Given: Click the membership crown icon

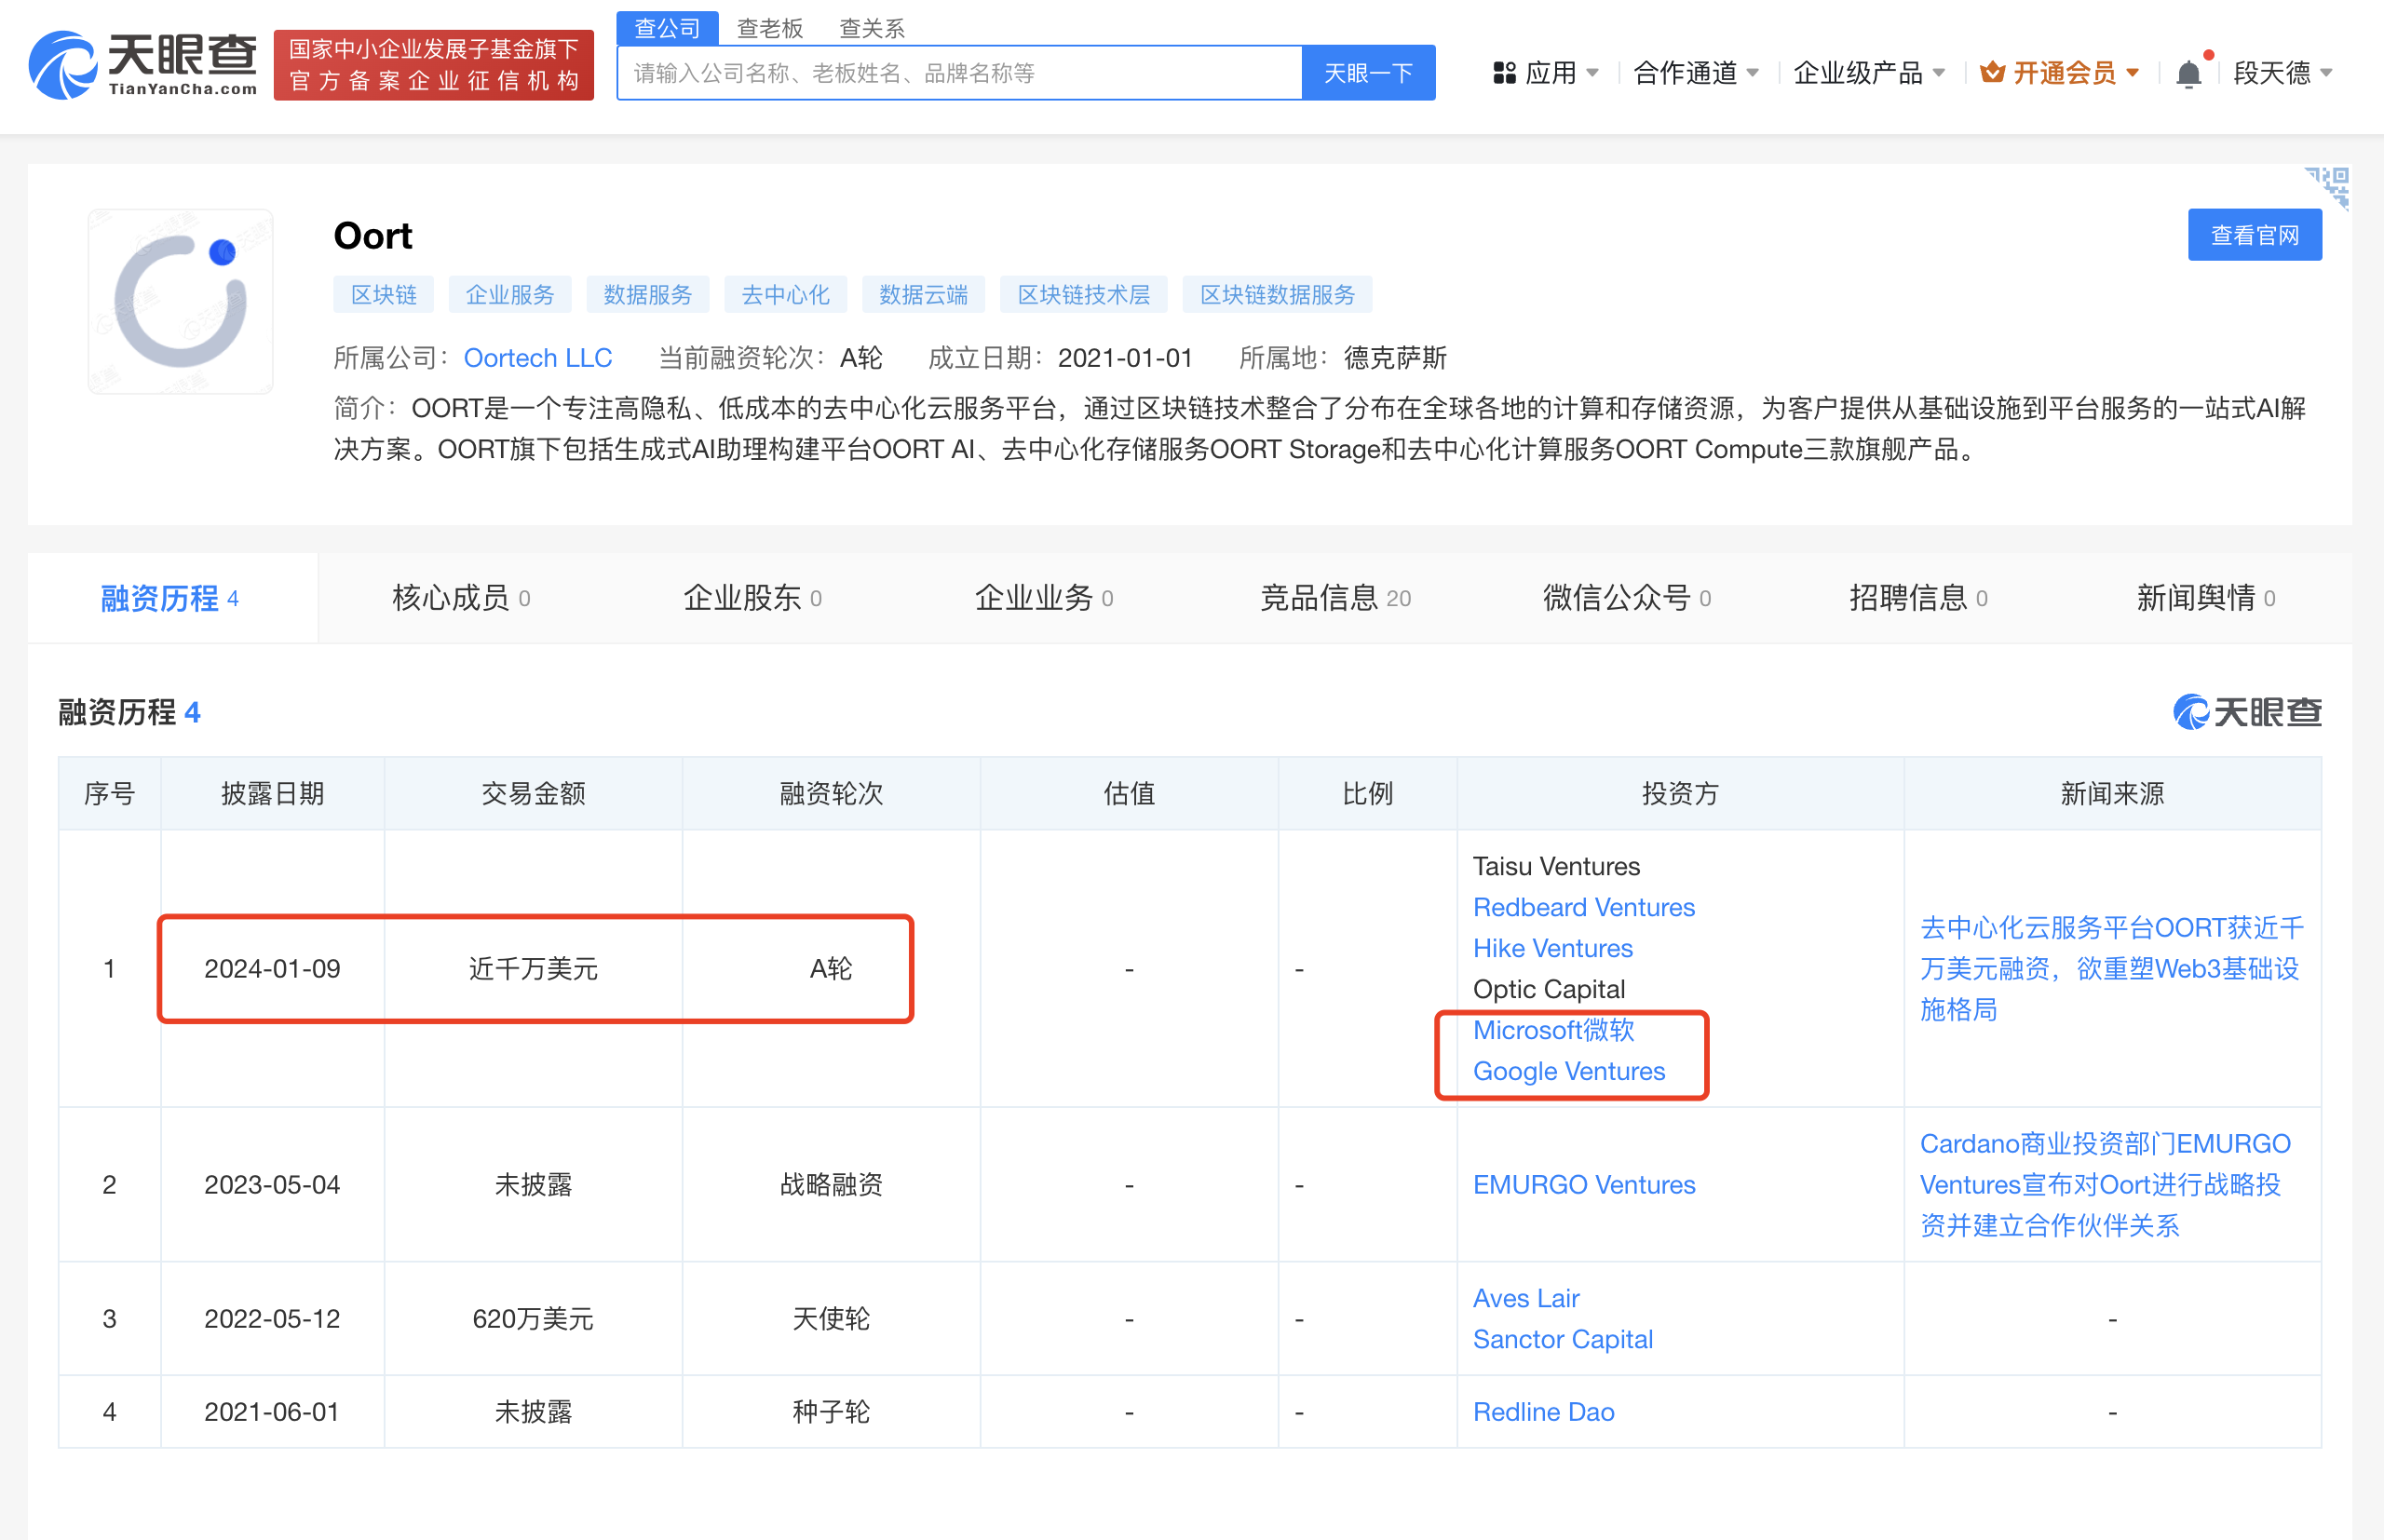Looking at the screenshot, I should click(1992, 72).
